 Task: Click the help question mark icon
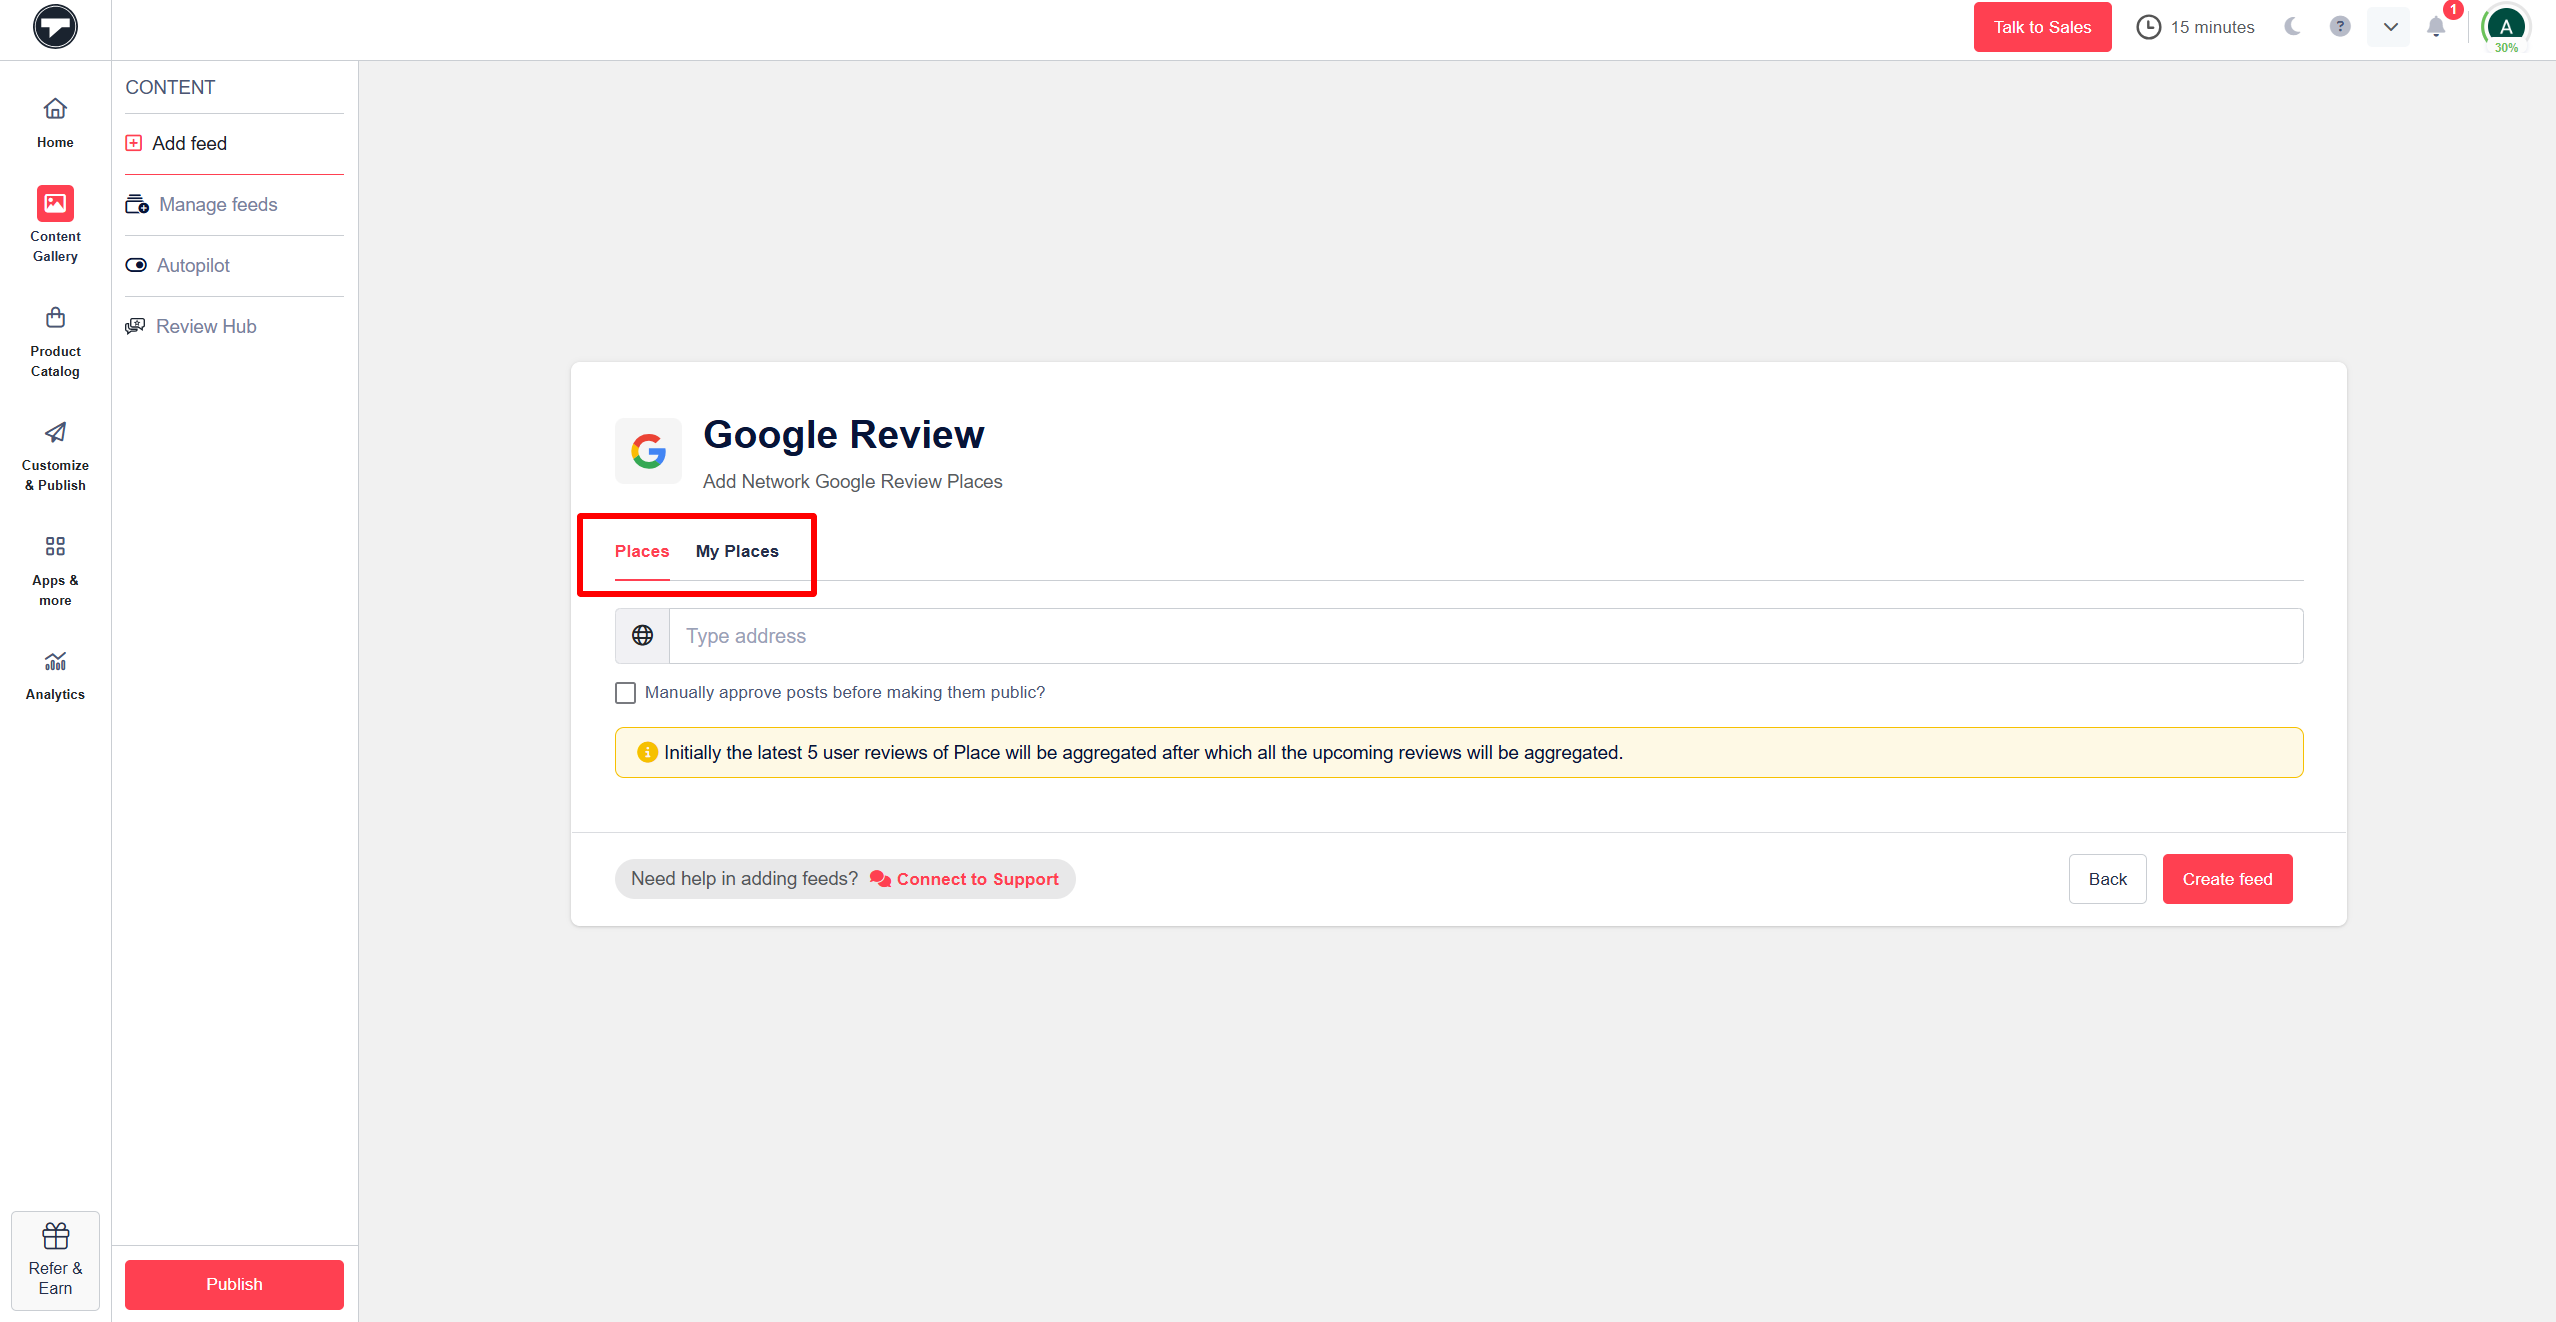2340,27
